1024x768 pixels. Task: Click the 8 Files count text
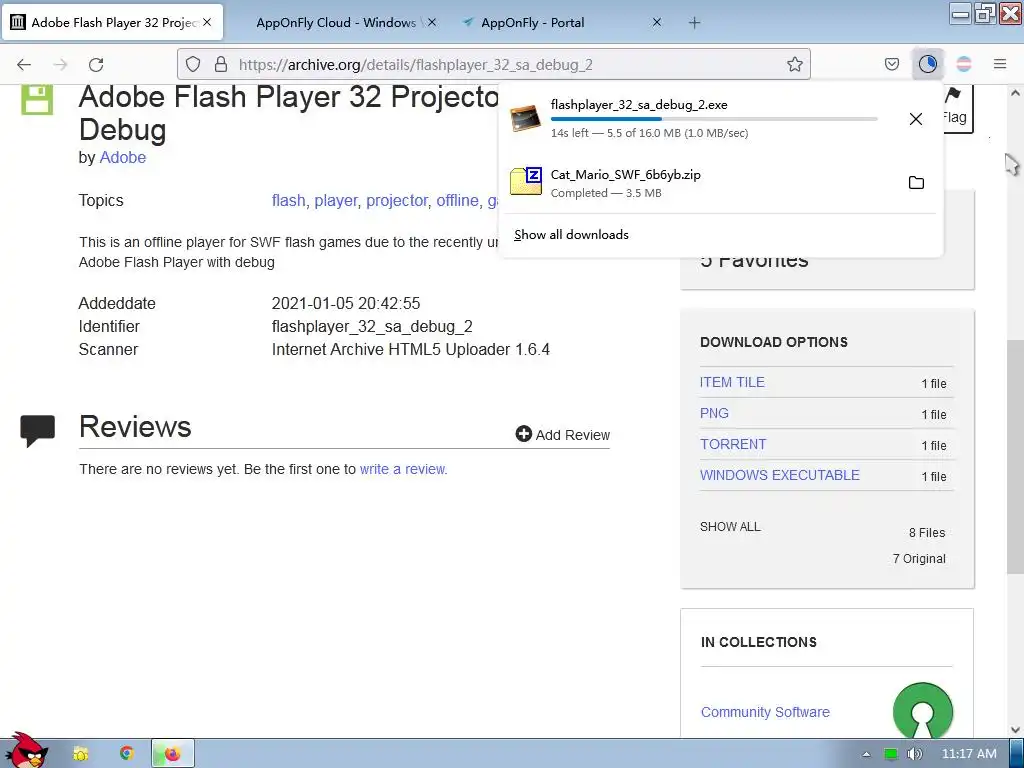pos(927,532)
